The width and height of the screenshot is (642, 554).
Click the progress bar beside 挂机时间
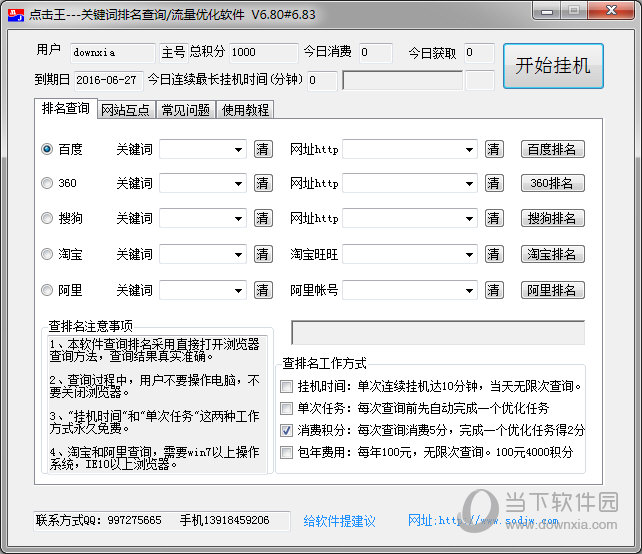[402, 80]
